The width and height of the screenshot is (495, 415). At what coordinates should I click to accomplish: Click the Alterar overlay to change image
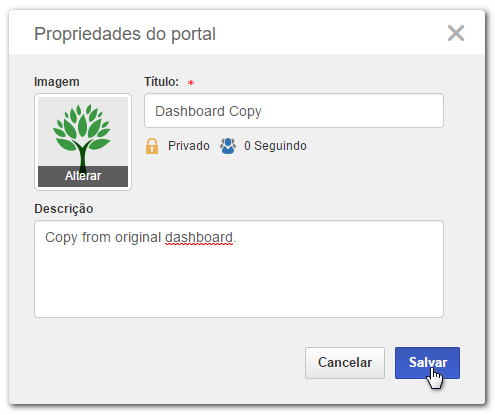[x=83, y=176]
